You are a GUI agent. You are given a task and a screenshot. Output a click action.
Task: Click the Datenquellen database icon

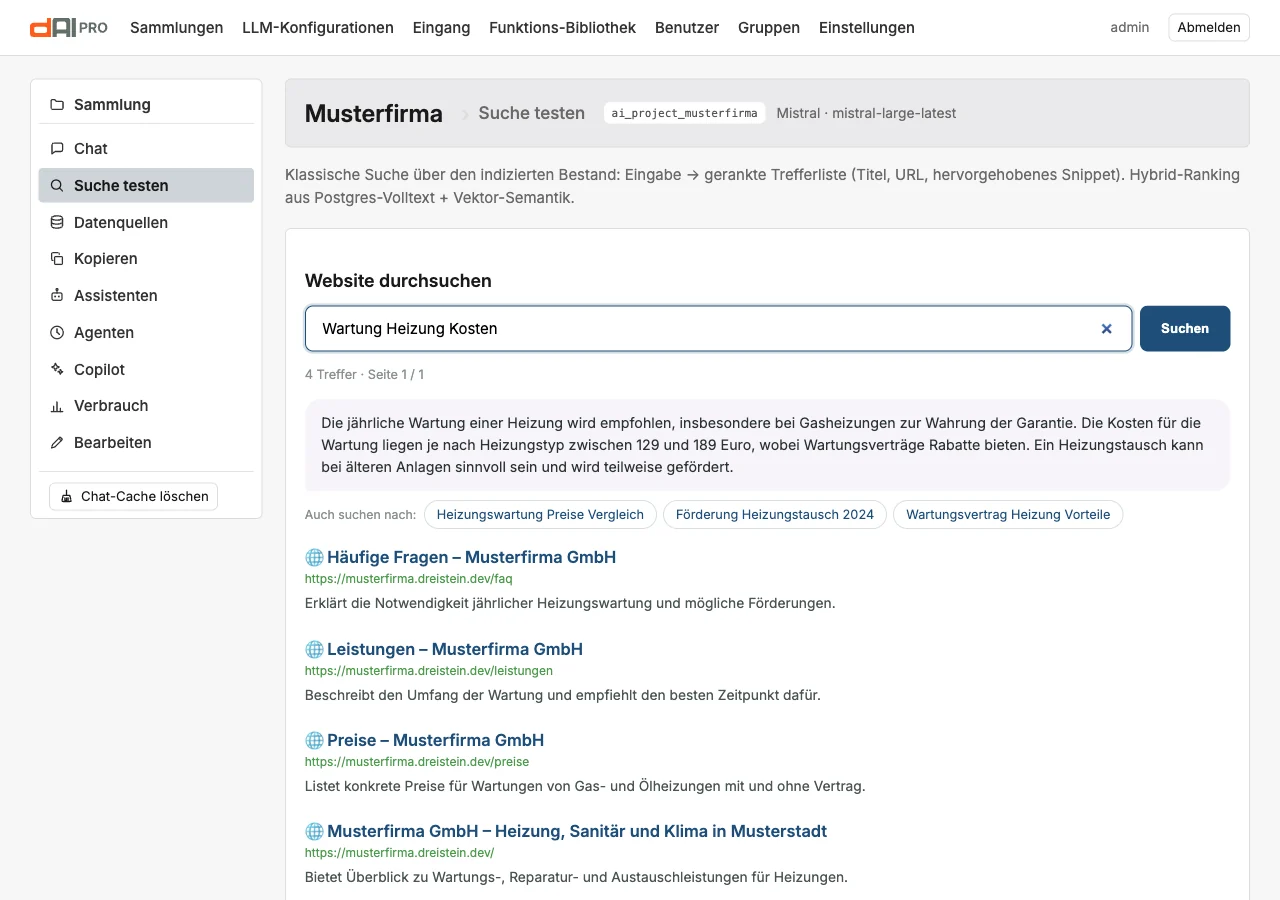57,223
